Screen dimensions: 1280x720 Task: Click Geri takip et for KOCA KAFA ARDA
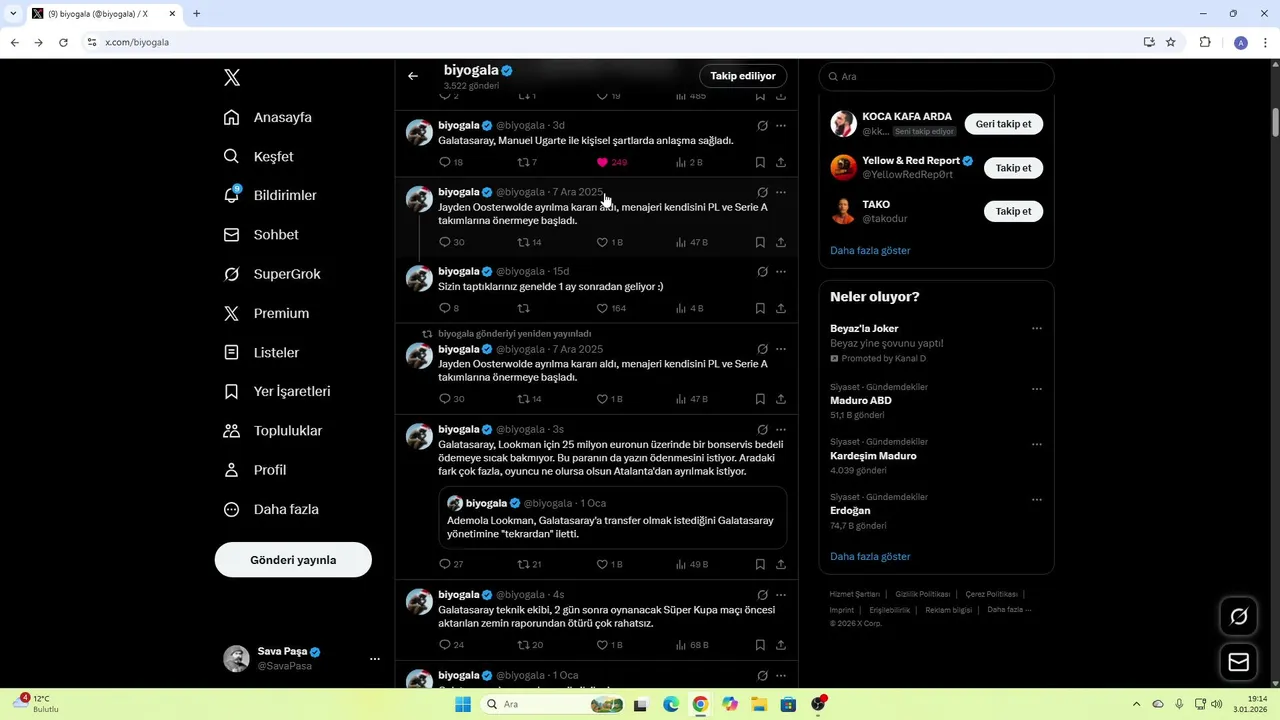pos(1004,124)
